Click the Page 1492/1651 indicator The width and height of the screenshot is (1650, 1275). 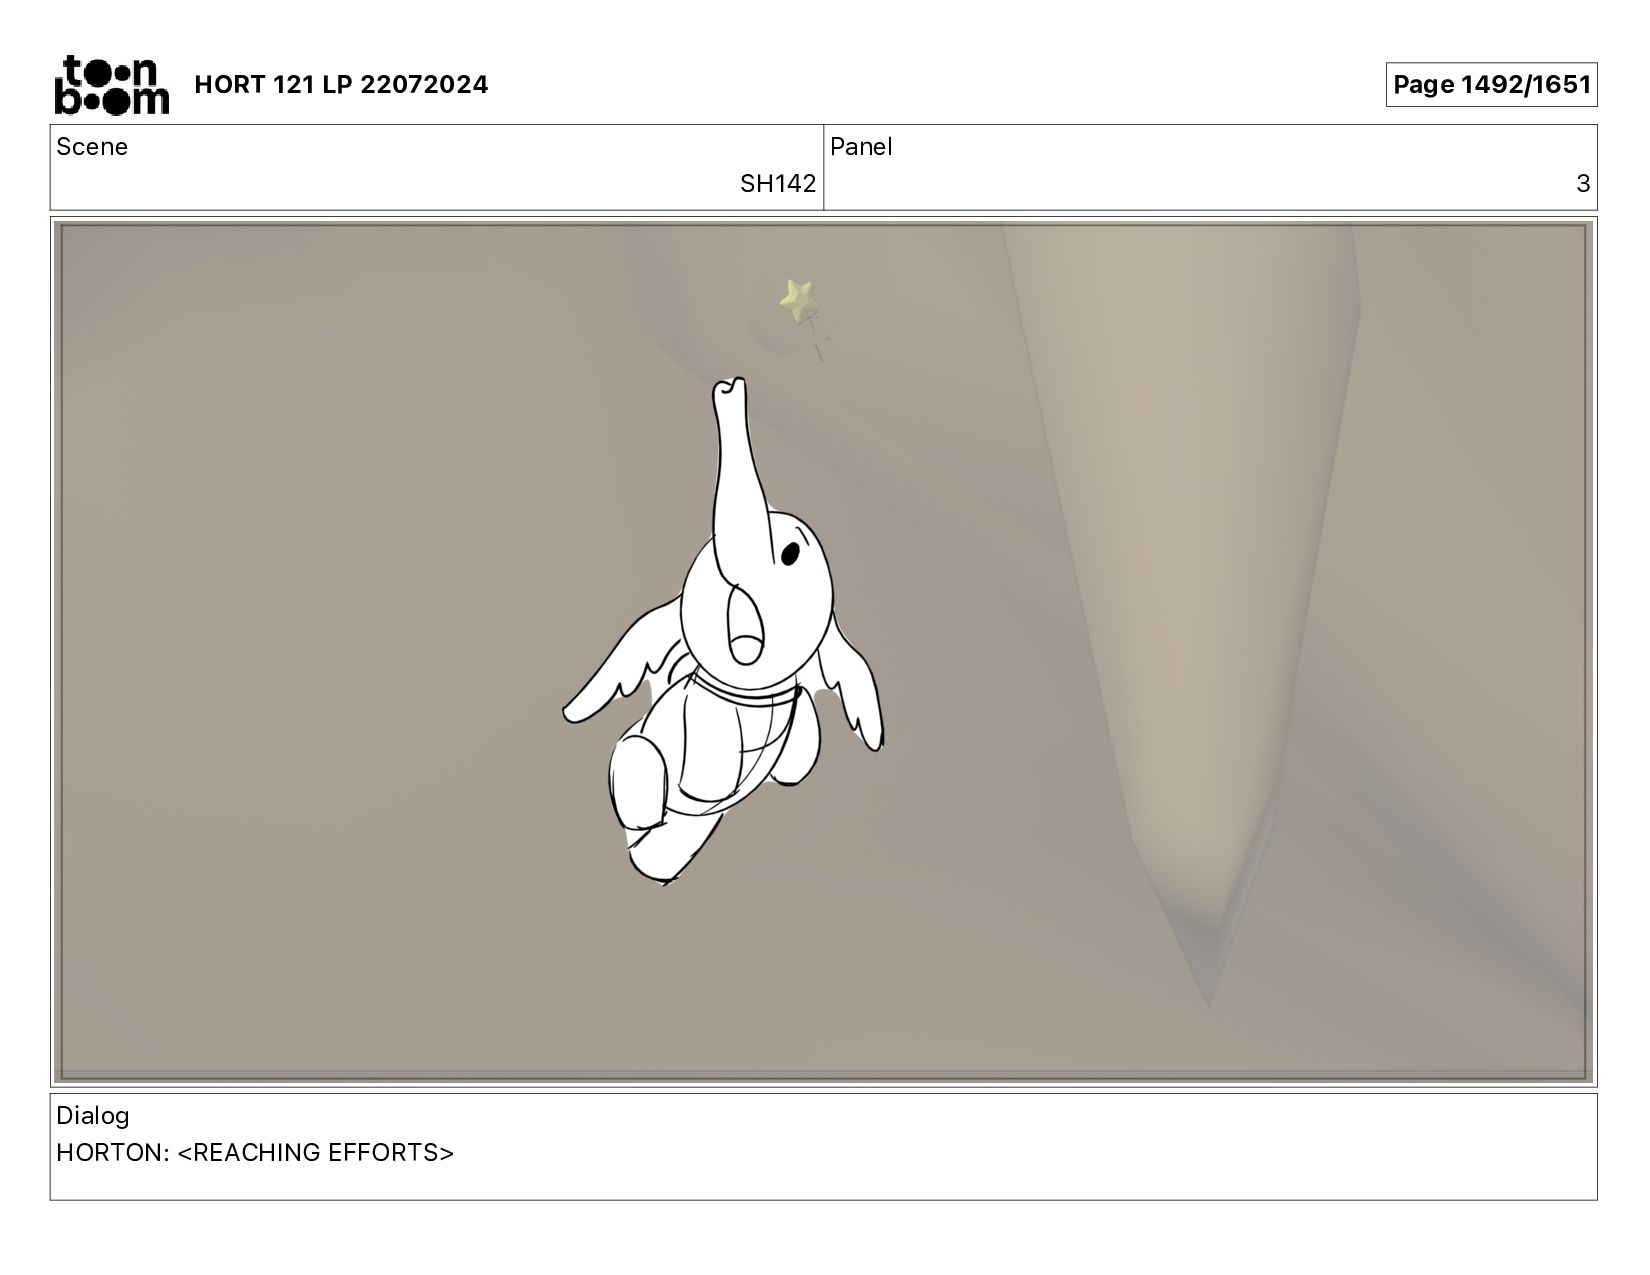pyautogui.click(x=1491, y=85)
